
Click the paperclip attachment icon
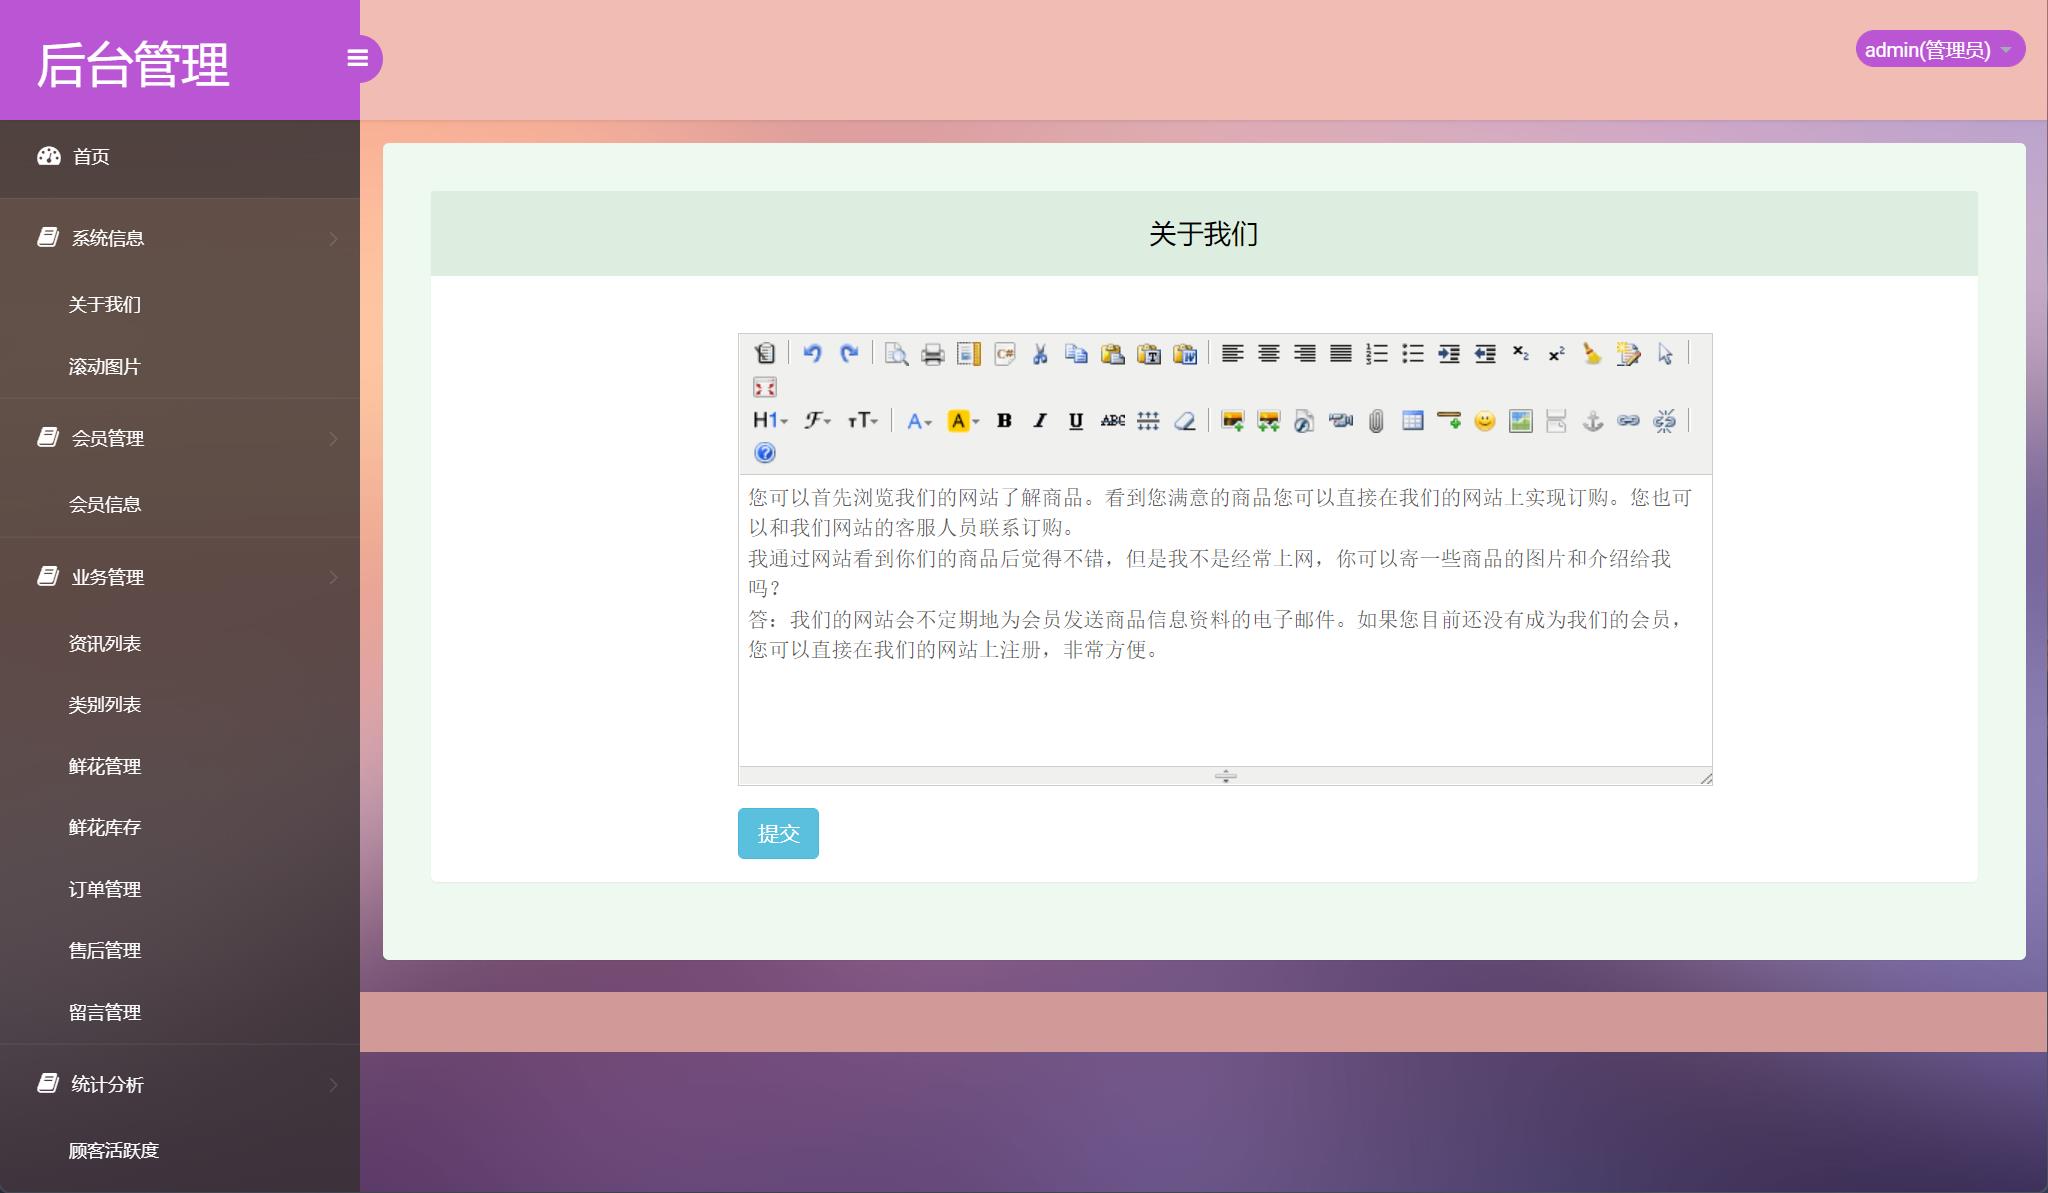(x=1376, y=421)
